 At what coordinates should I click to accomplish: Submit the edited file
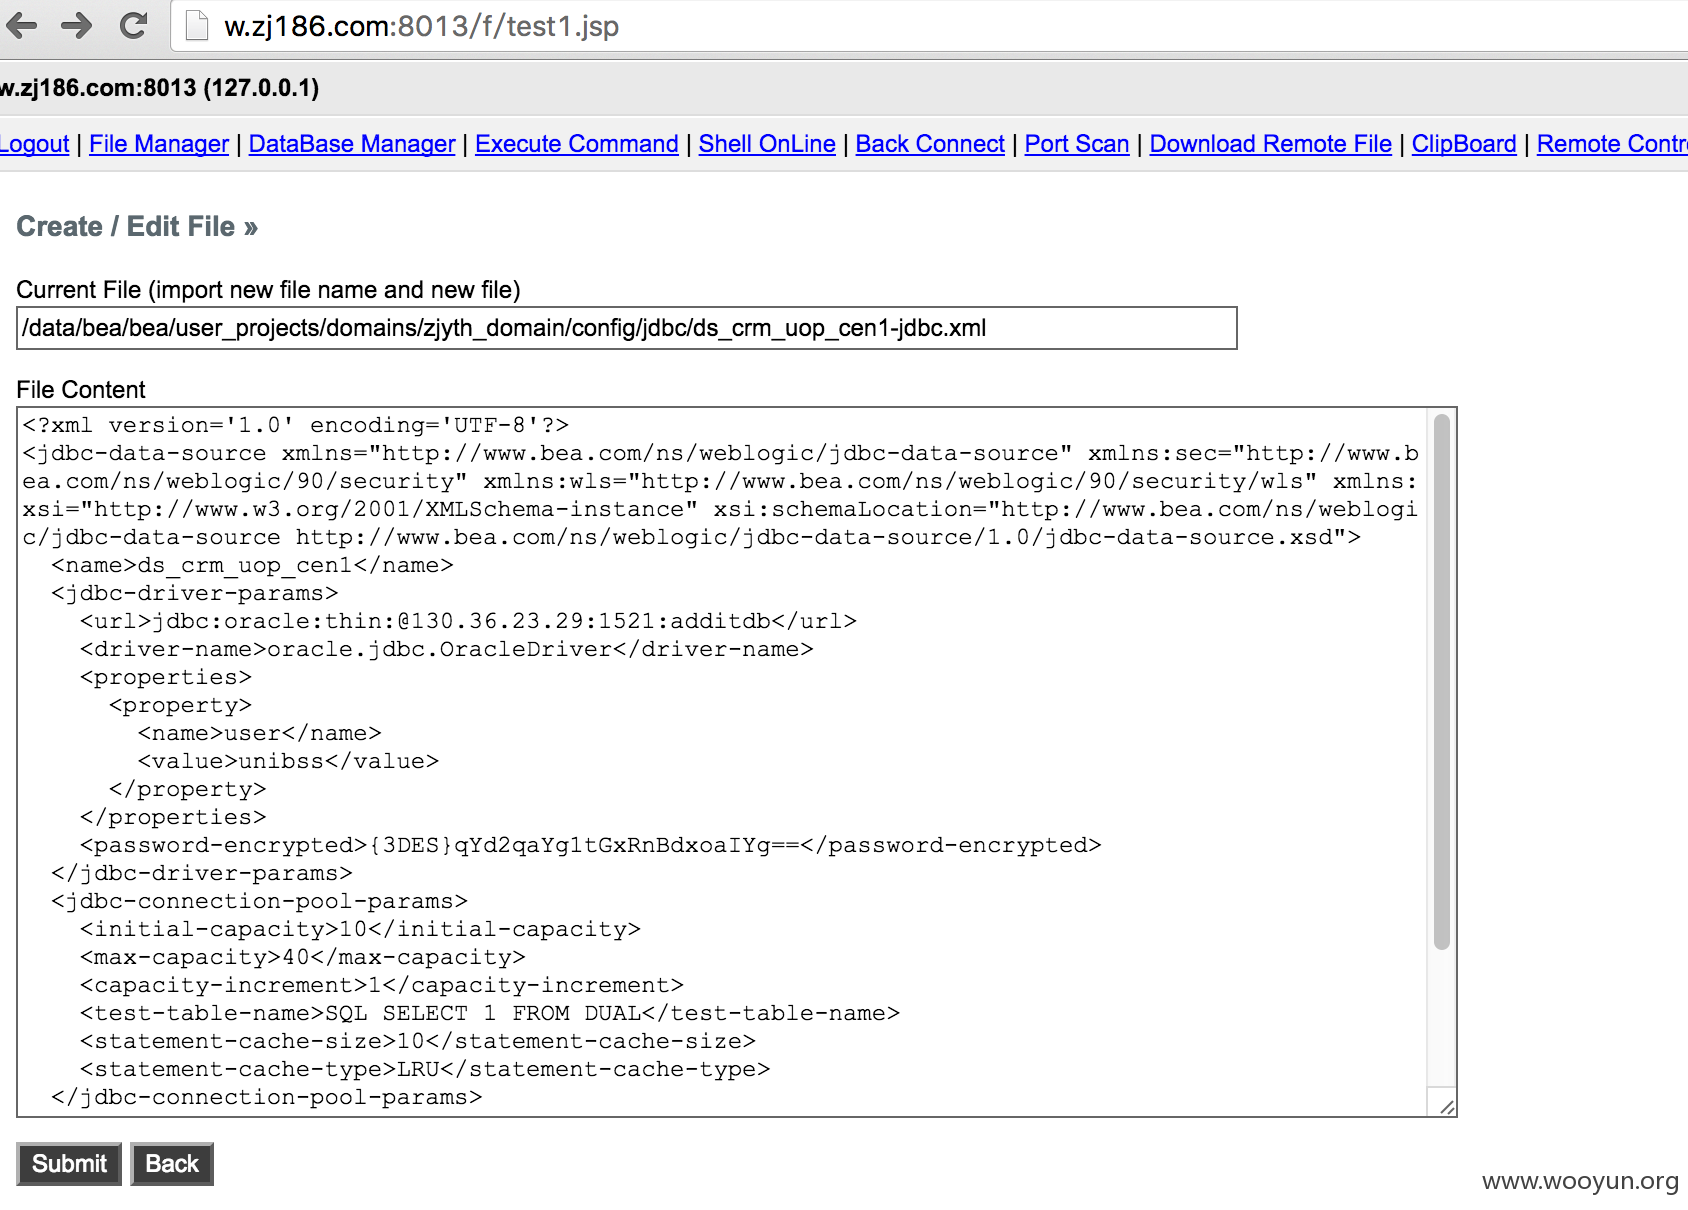69,1164
